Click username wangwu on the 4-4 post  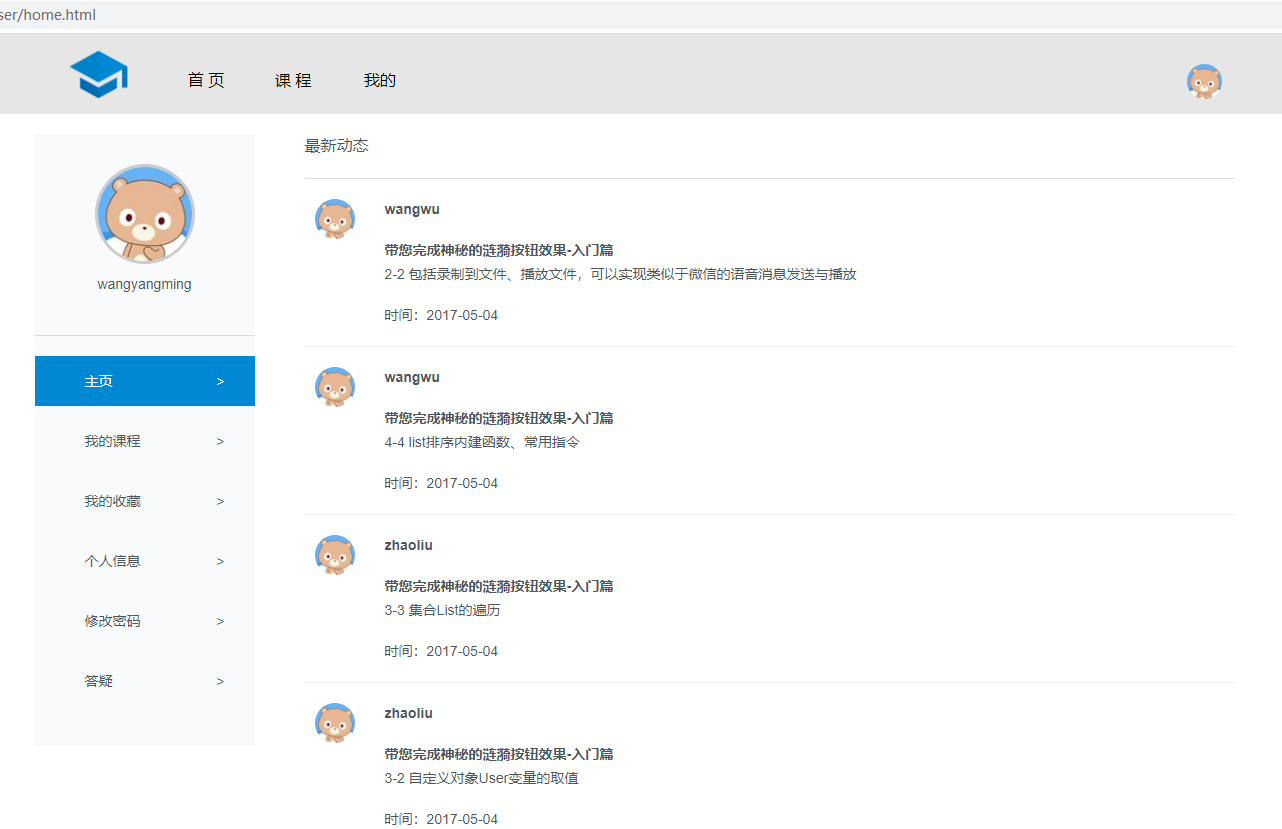pos(412,377)
